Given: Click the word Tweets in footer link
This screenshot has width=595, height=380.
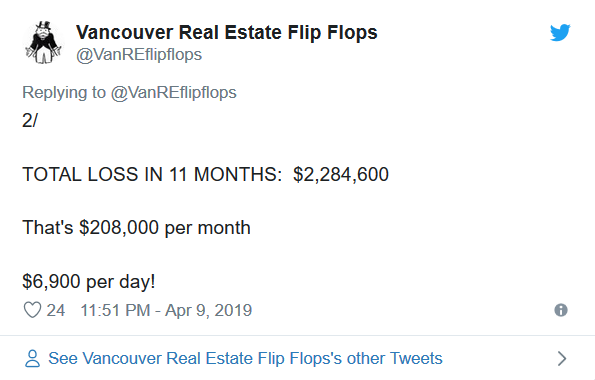Looking at the screenshot, I should coord(416,358).
